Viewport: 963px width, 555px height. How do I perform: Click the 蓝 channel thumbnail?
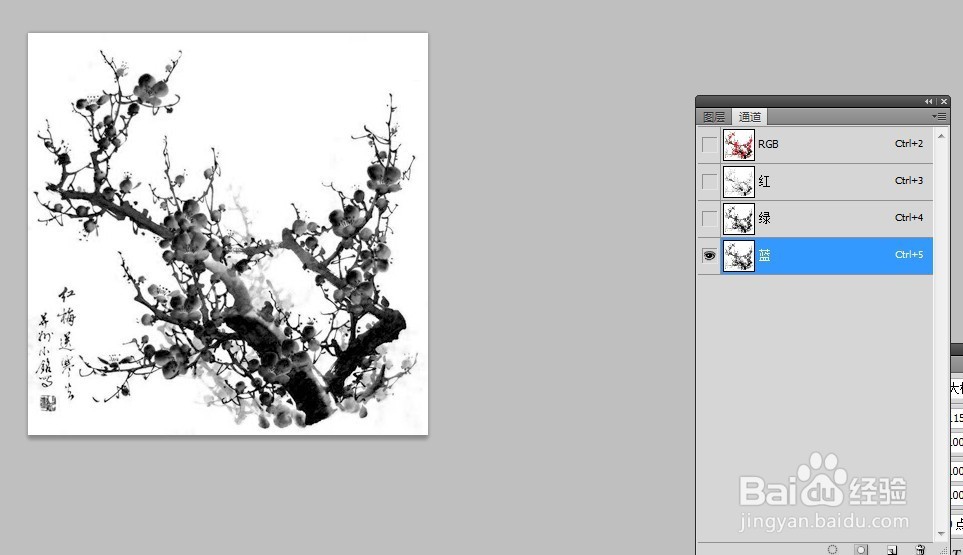coord(738,255)
